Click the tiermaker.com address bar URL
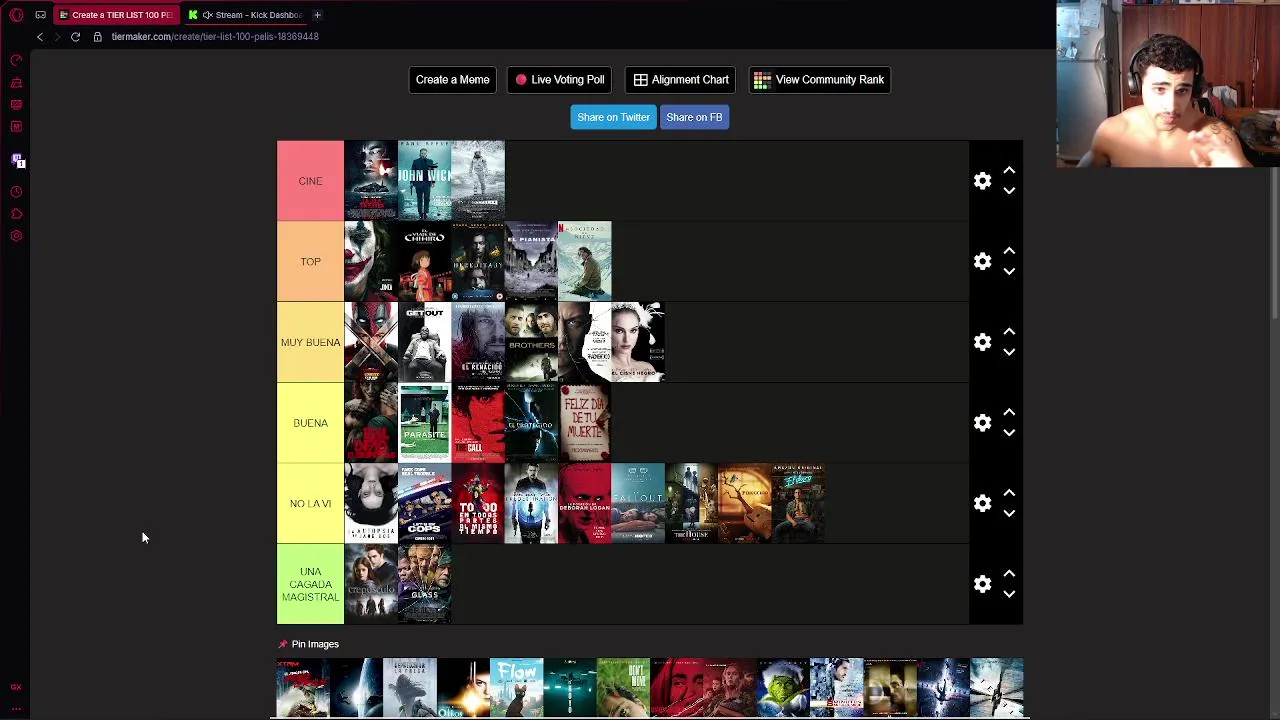The image size is (1280, 720). tap(215, 37)
